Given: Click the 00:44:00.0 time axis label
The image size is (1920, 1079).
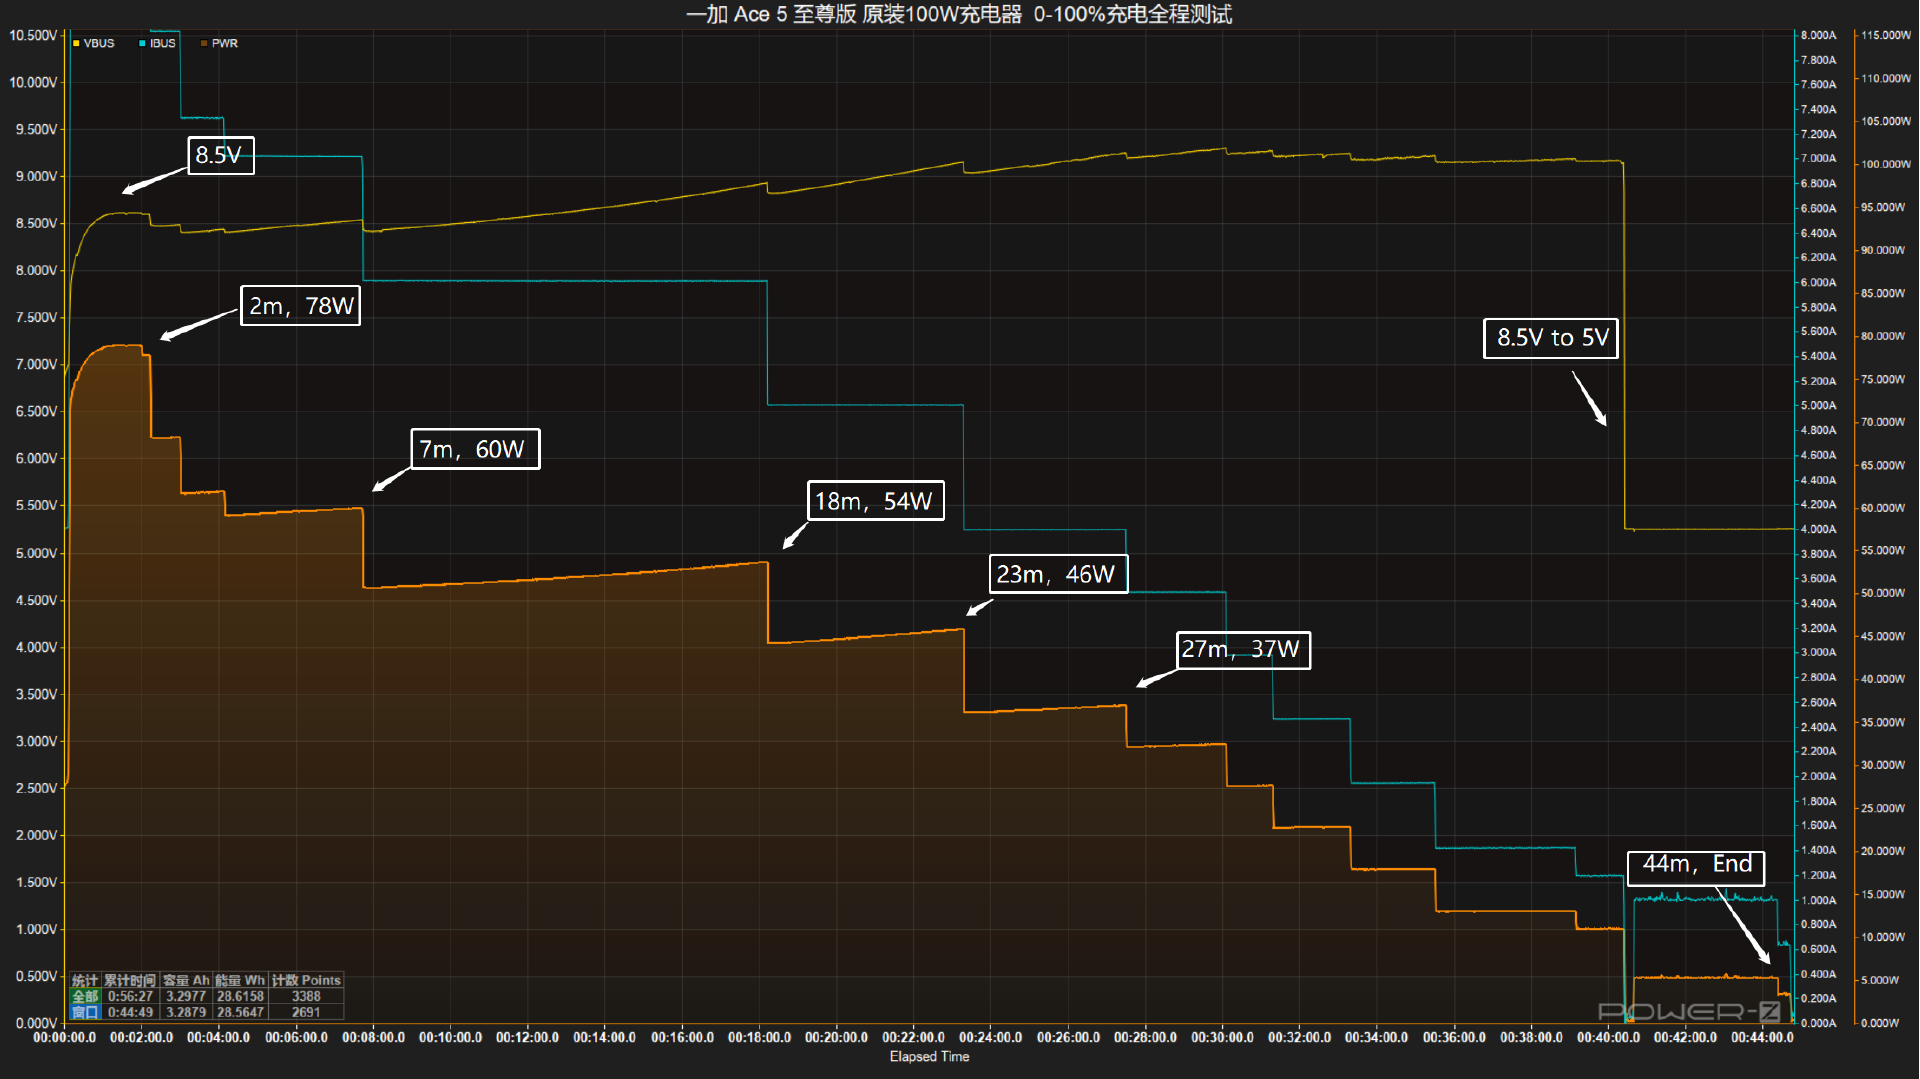Looking at the screenshot, I should coord(1762,1038).
